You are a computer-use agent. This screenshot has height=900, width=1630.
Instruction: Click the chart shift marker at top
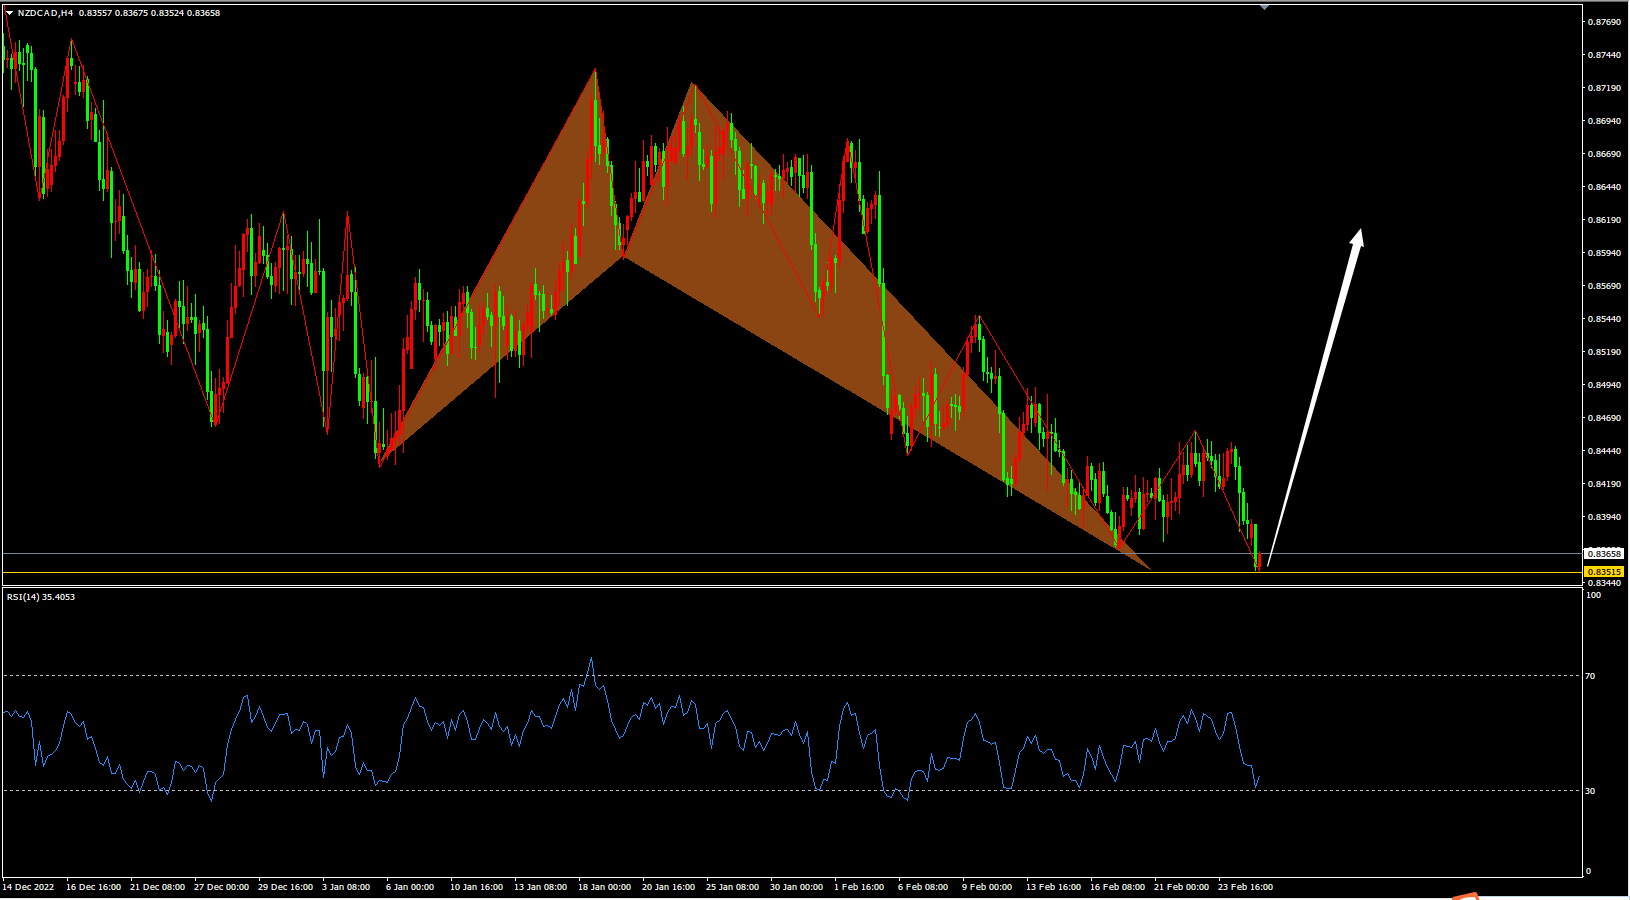[1264, 7]
